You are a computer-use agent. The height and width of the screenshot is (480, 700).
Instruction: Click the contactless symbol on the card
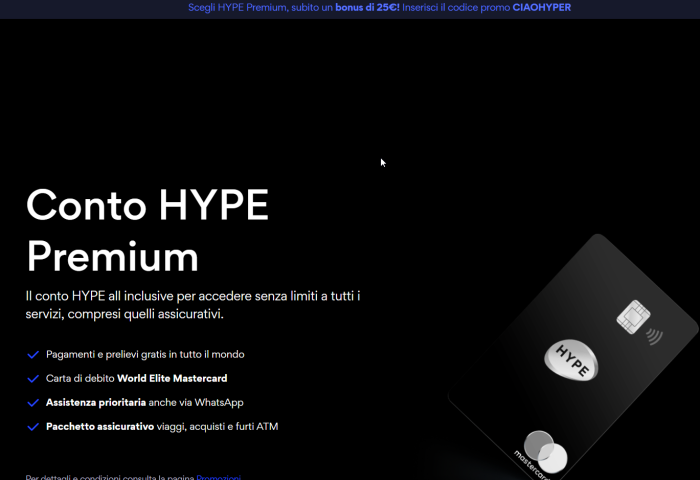coord(654,337)
